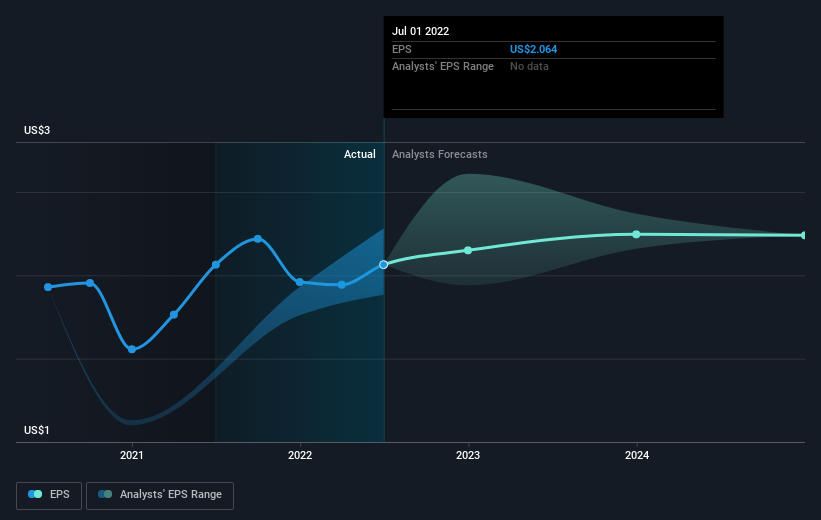Select the 2023 forecast EPS data point
This screenshot has height=520, width=821.
468,250
